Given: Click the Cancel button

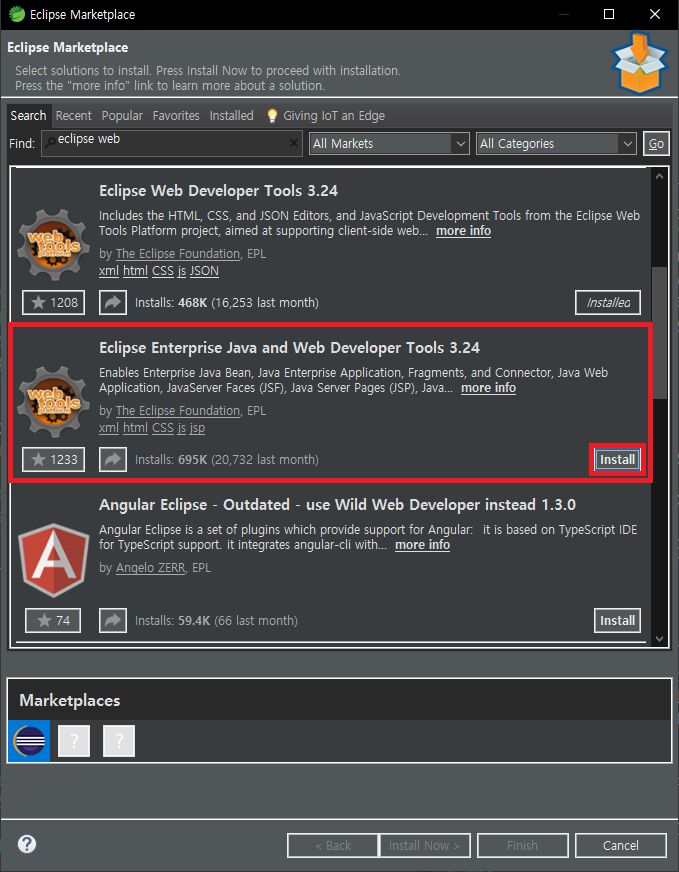Looking at the screenshot, I should (x=621, y=845).
